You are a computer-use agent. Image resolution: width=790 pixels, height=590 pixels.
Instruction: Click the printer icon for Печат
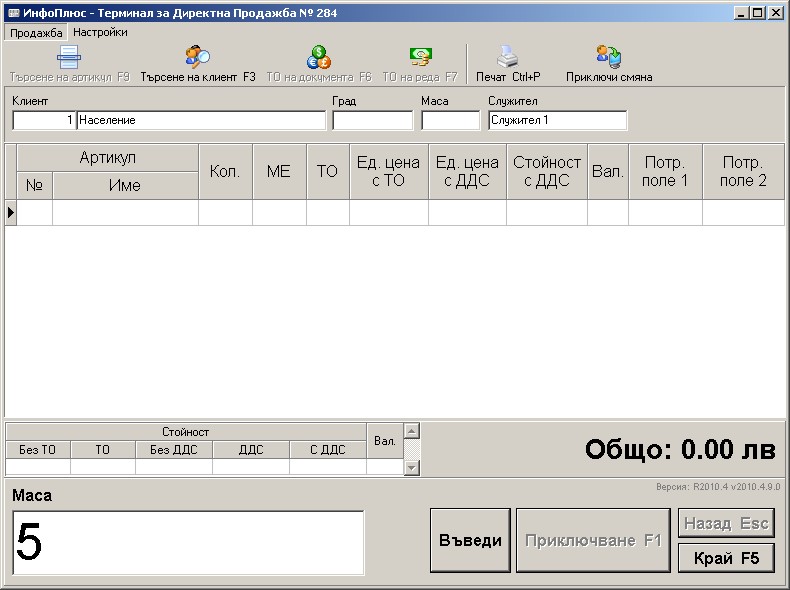tap(507, 57)
